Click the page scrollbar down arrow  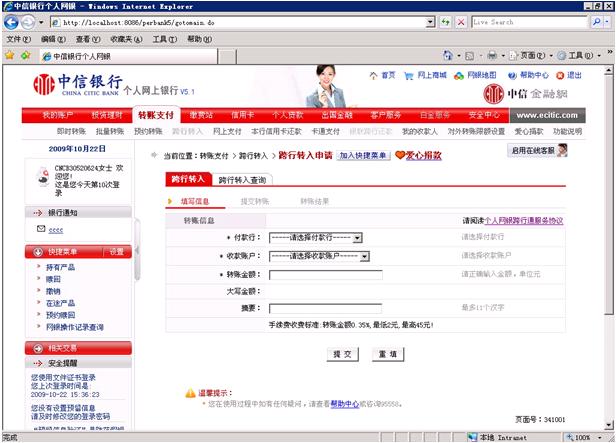coord(609,425)
